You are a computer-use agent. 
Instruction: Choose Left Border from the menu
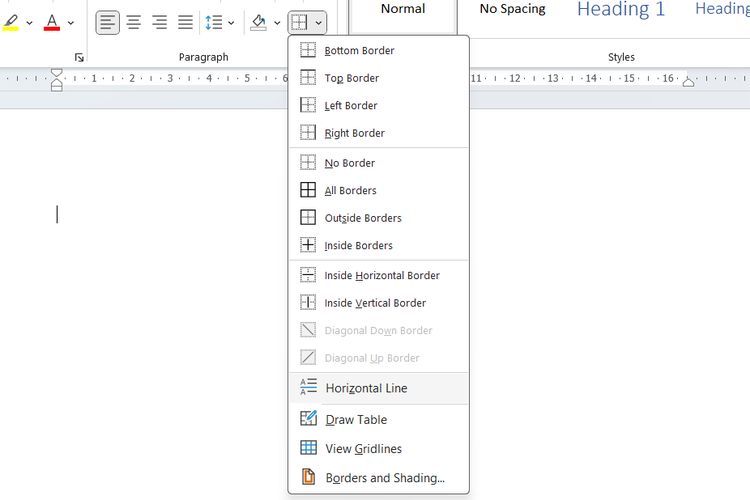[x=378, y=105]
